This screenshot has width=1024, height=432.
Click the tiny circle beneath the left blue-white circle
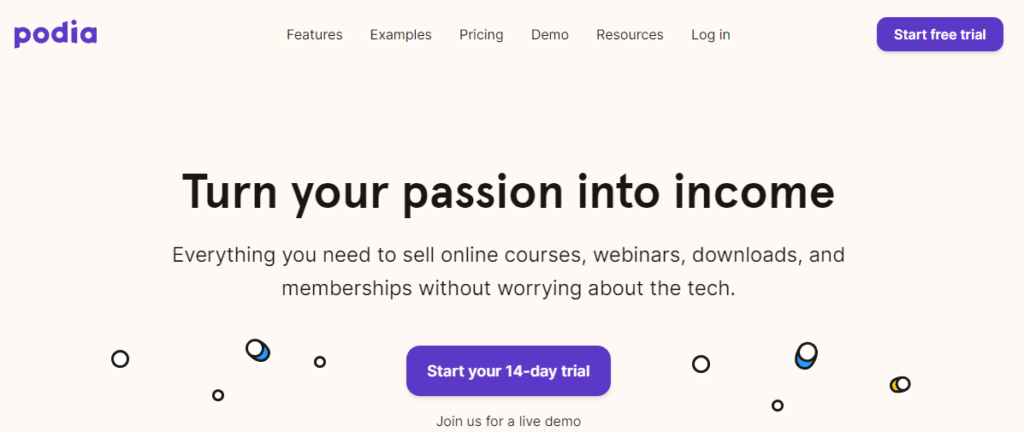pos(218,395)
